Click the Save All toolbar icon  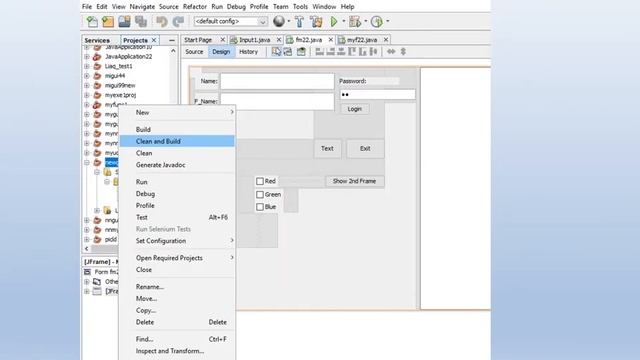click(141, 21)
